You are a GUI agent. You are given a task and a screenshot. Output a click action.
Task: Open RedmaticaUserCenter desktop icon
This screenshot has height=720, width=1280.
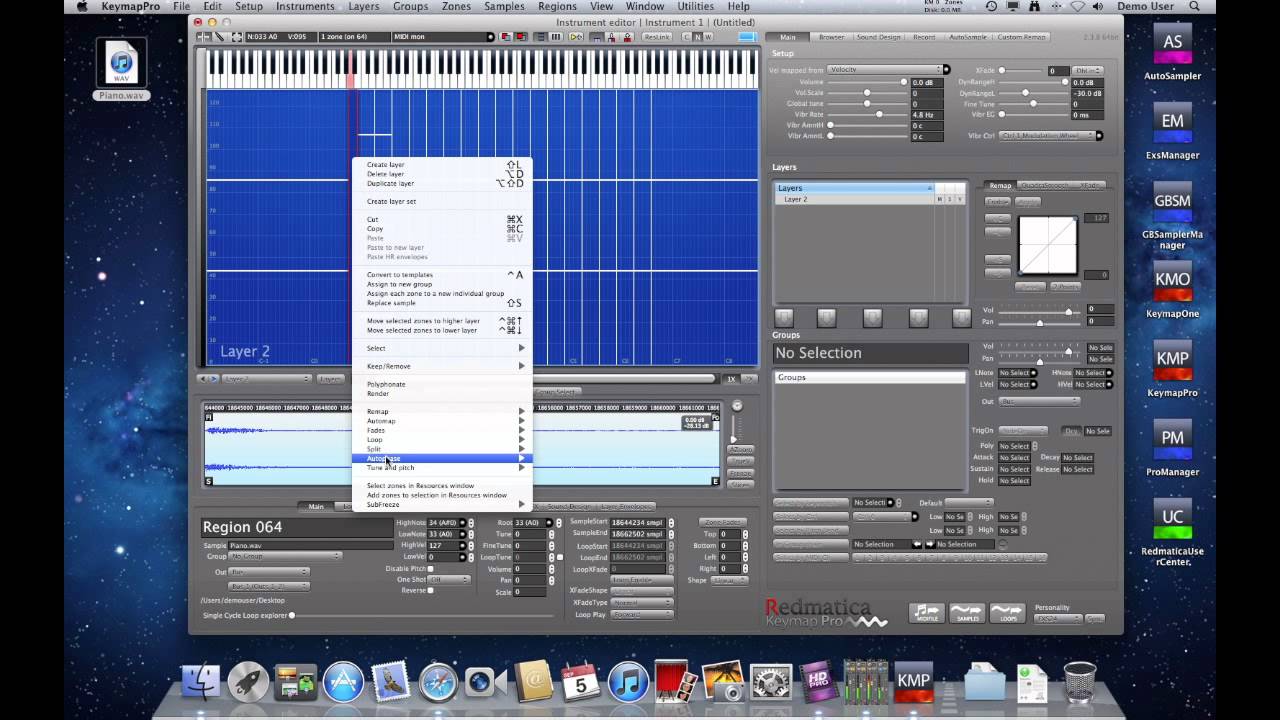coord(1172,530)
